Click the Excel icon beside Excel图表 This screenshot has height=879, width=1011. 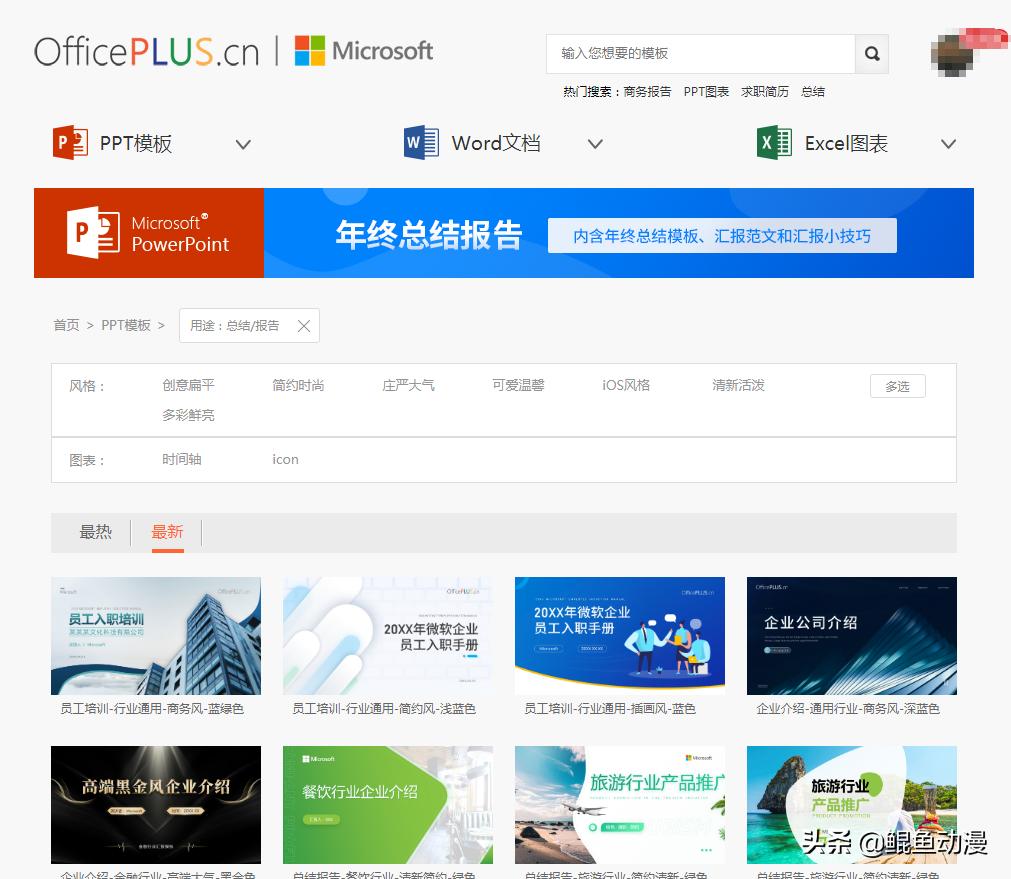pos(774,143)
